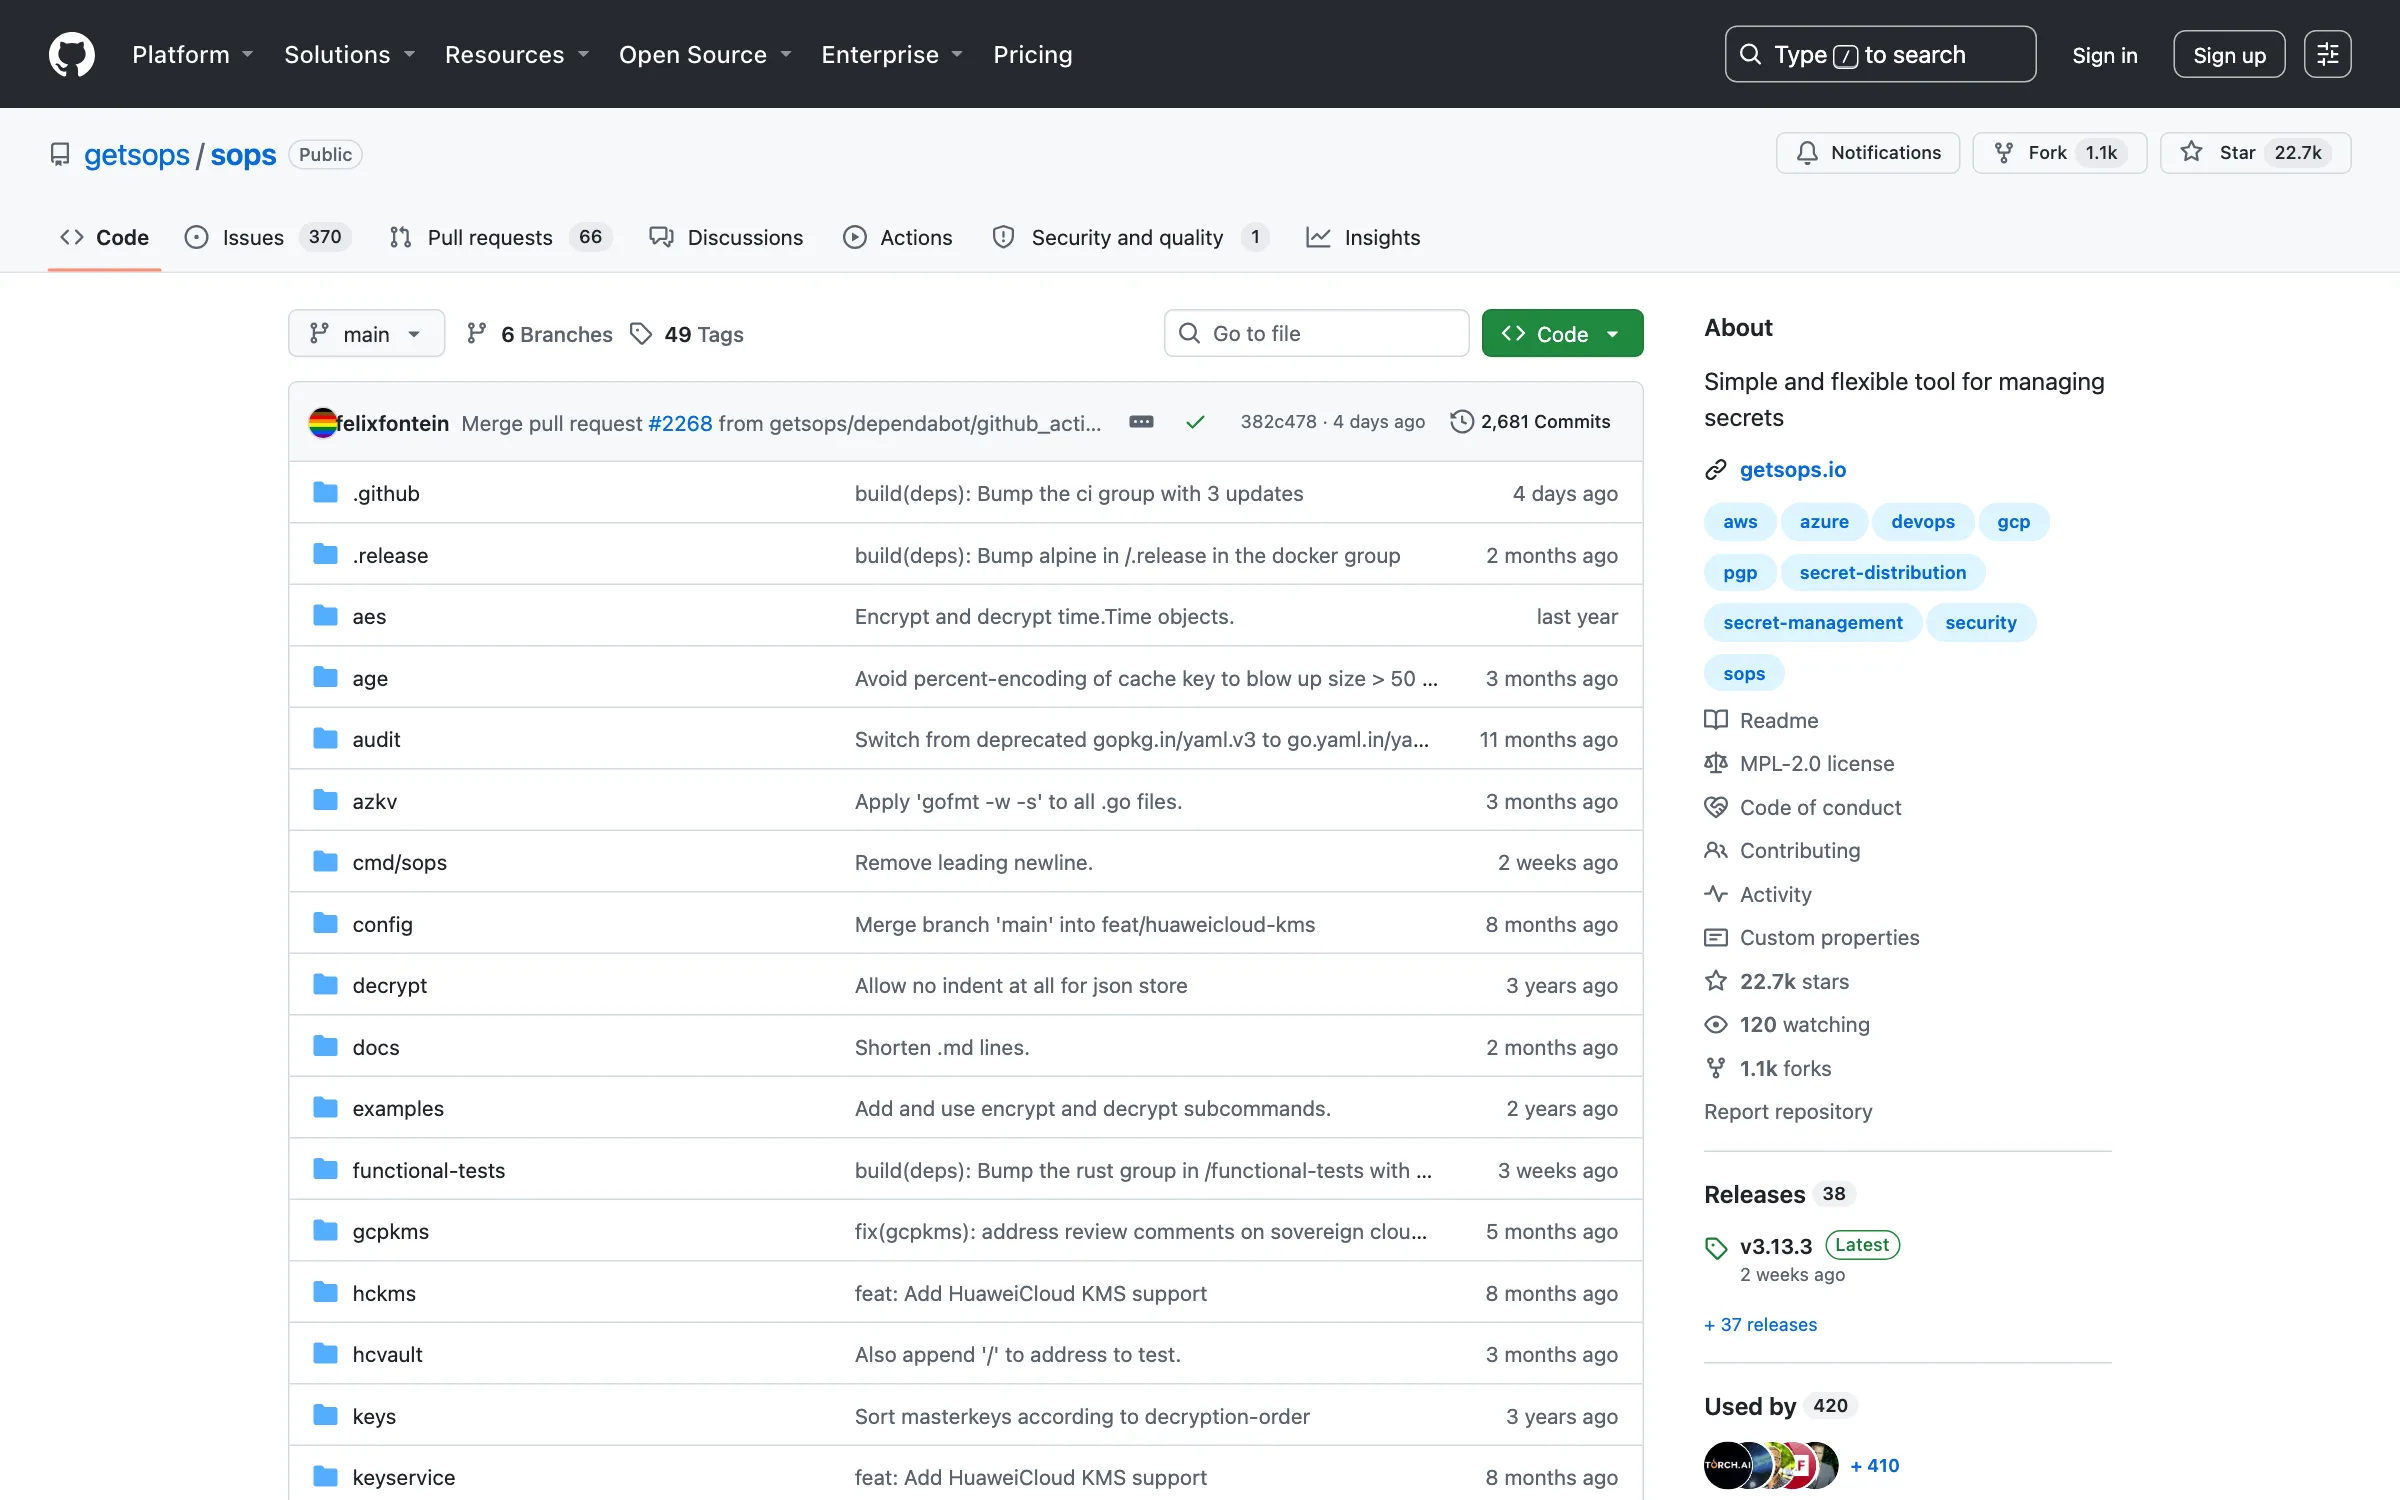2400x1500 pixels.
Task: Click the branches icon next to 6 Branches
Action: click(477, 334)
